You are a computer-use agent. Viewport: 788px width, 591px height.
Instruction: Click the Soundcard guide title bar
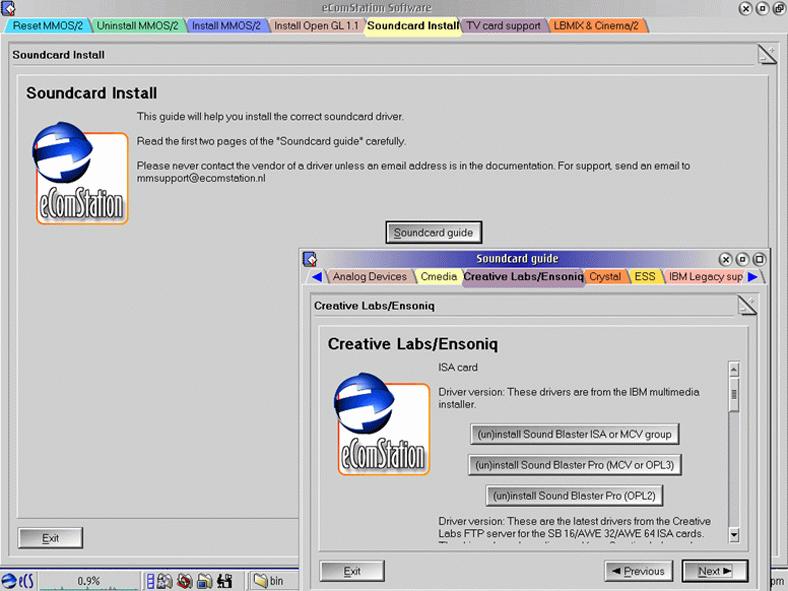click(517, 259)
